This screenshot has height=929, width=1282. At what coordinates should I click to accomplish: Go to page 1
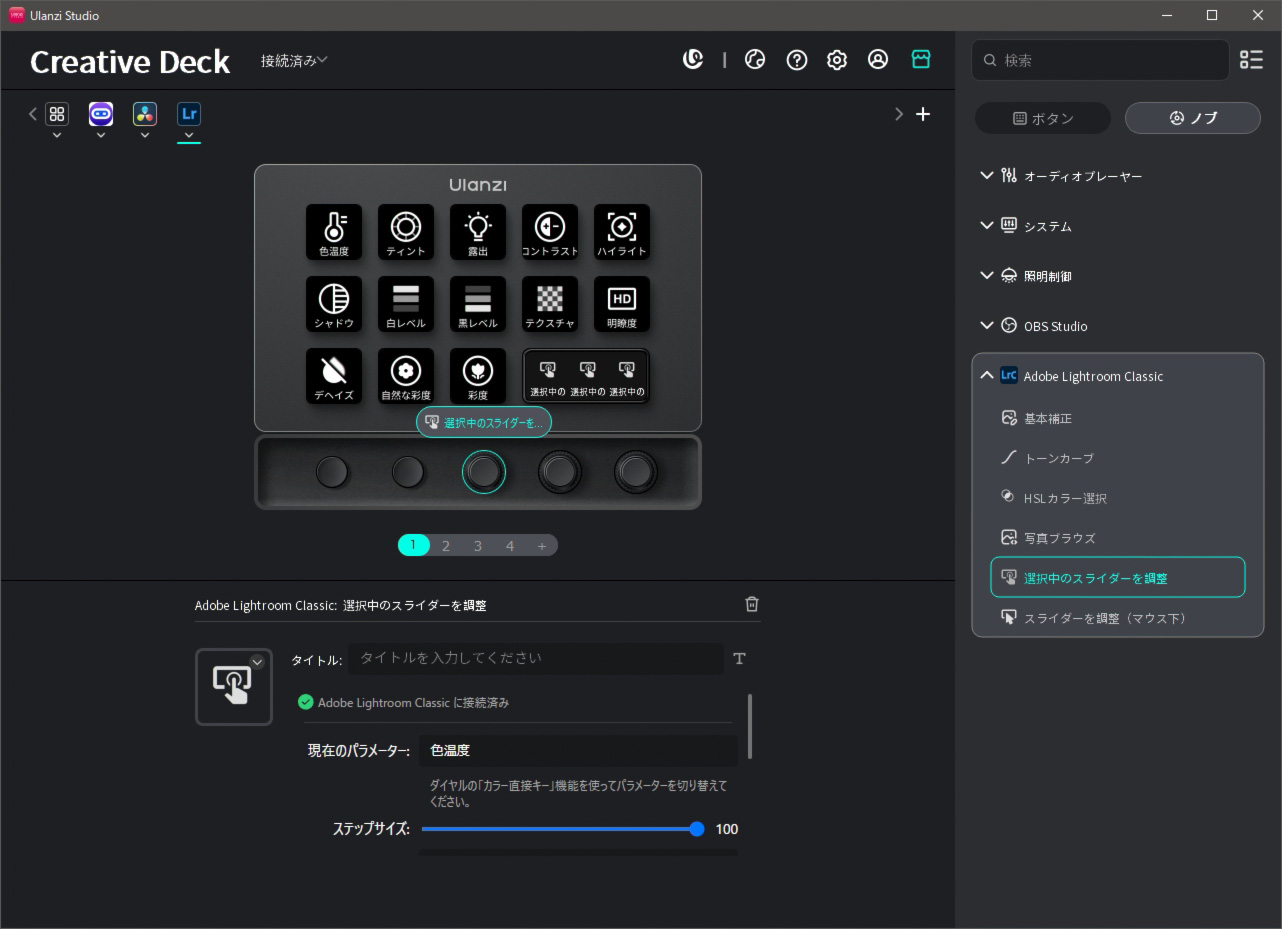tap(413, 545)
